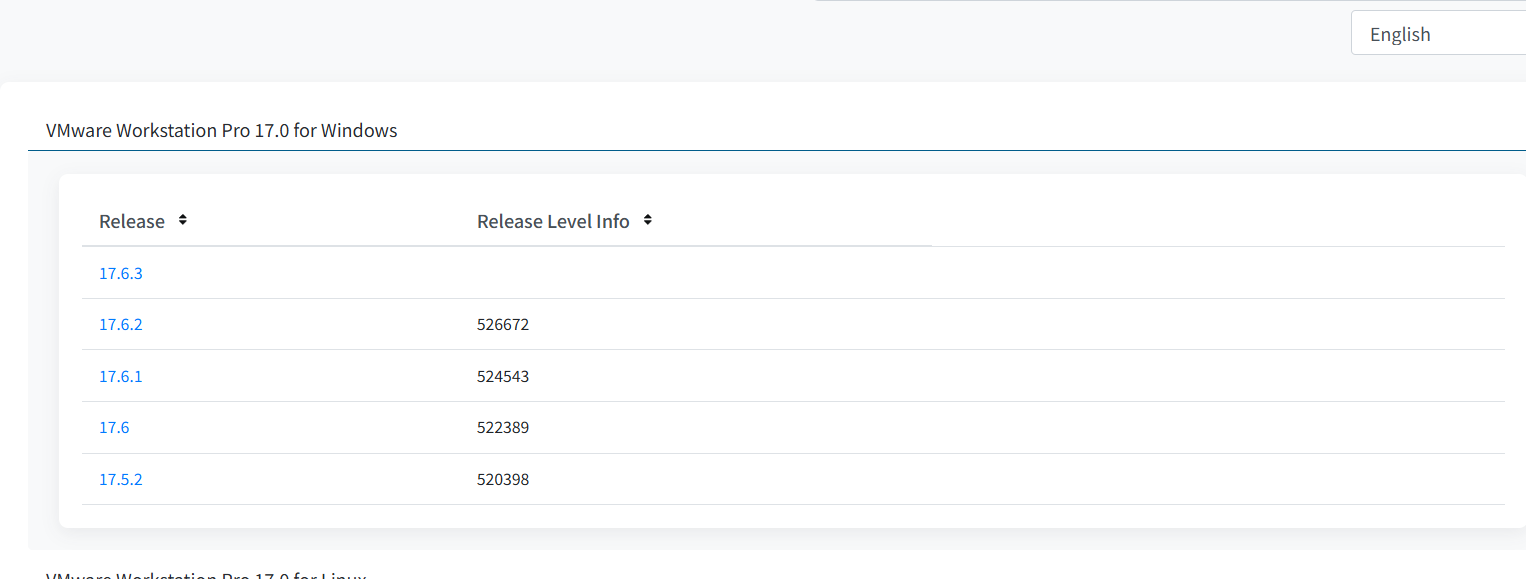Sort table by Release column arrow
The width and height of the screenshot is (1526, 579).
[x=183, y=220]
